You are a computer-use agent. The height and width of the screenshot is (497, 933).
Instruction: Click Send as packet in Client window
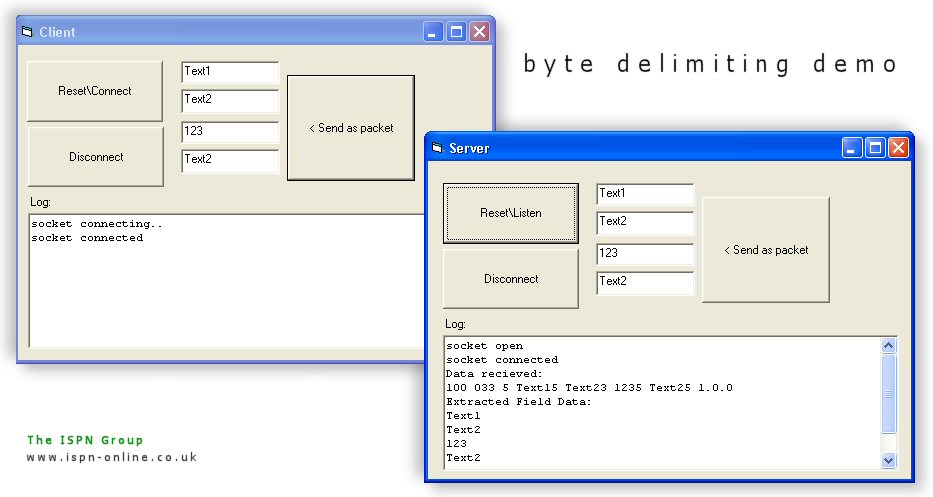point(350,128)
